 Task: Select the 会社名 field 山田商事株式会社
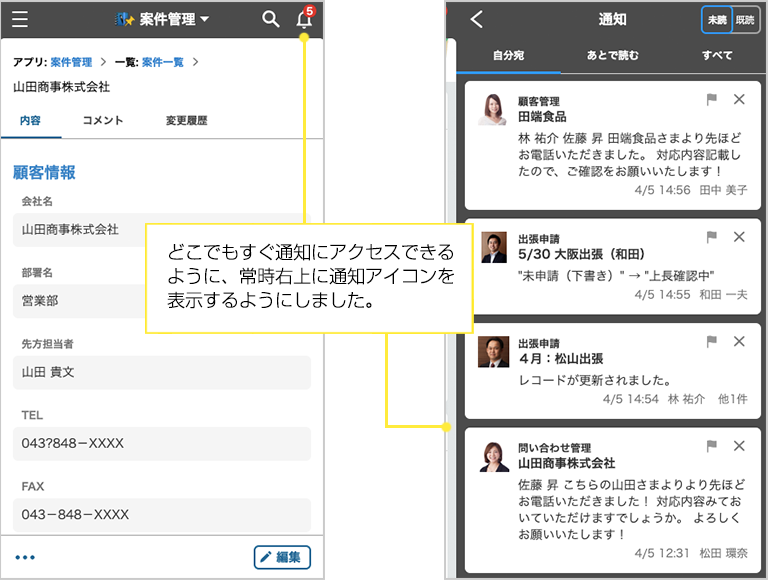[x=162, y=229]
